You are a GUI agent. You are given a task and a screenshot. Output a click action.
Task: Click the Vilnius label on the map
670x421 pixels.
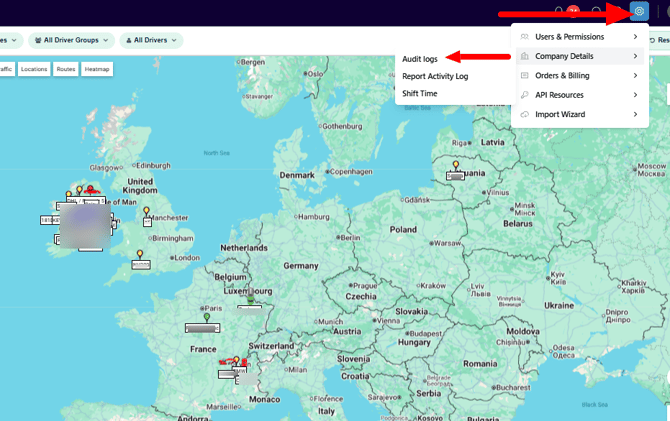click(x=498, y=193)
